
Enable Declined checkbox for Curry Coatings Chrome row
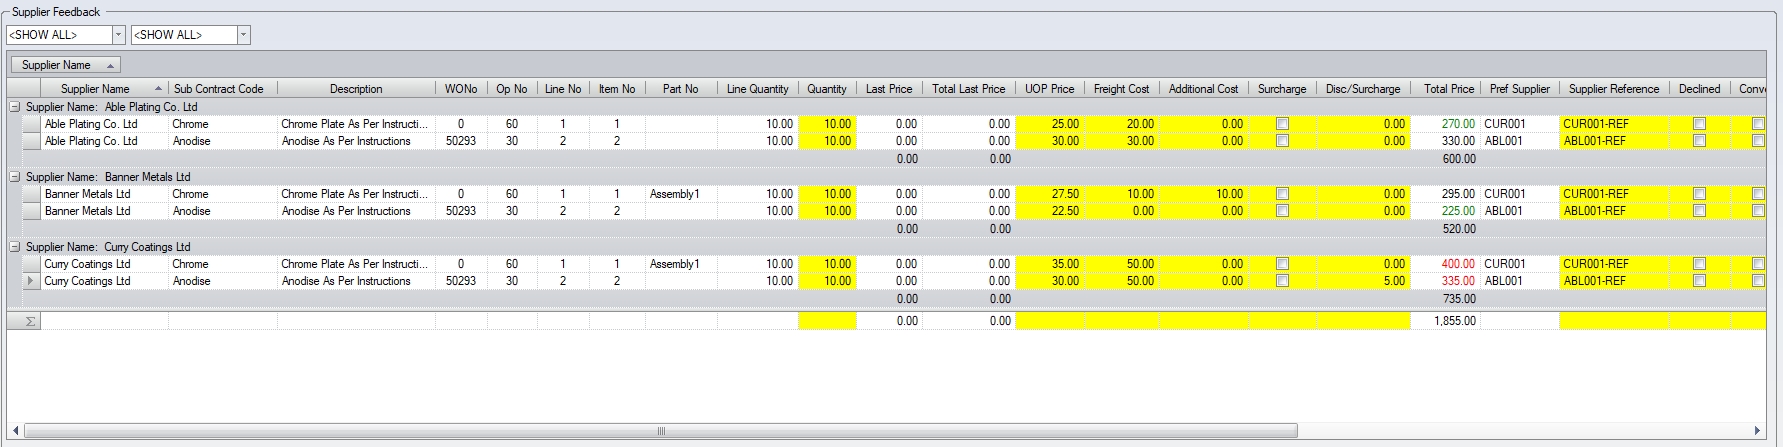point(1699,264)
